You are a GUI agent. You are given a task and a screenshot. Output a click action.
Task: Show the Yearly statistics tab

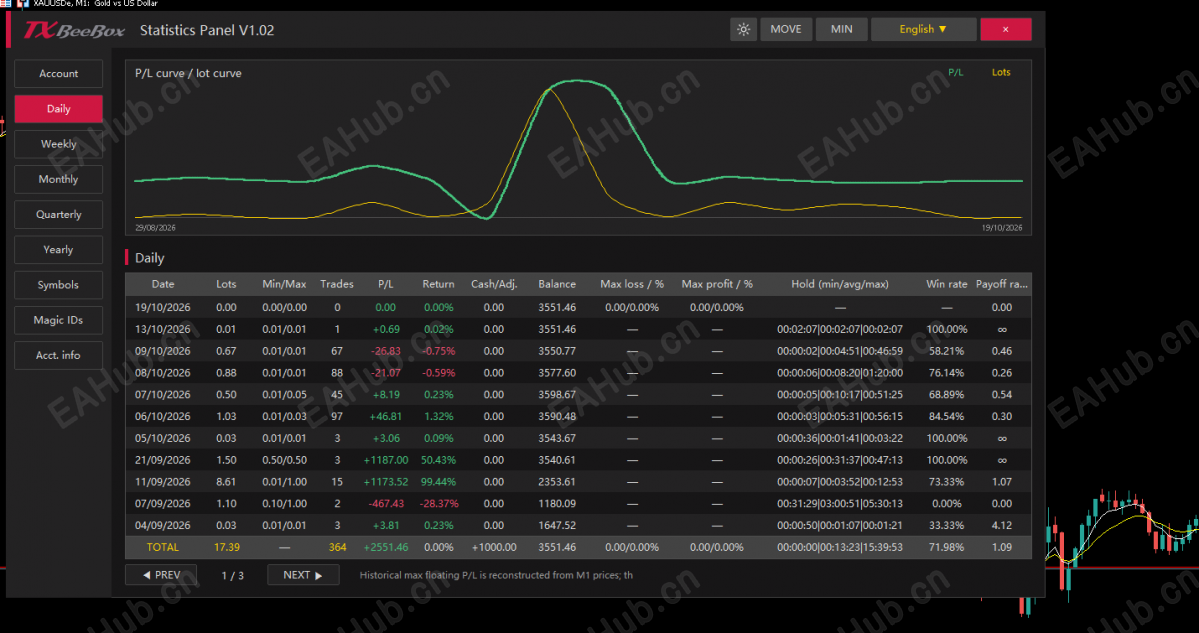tap(58, 249)
